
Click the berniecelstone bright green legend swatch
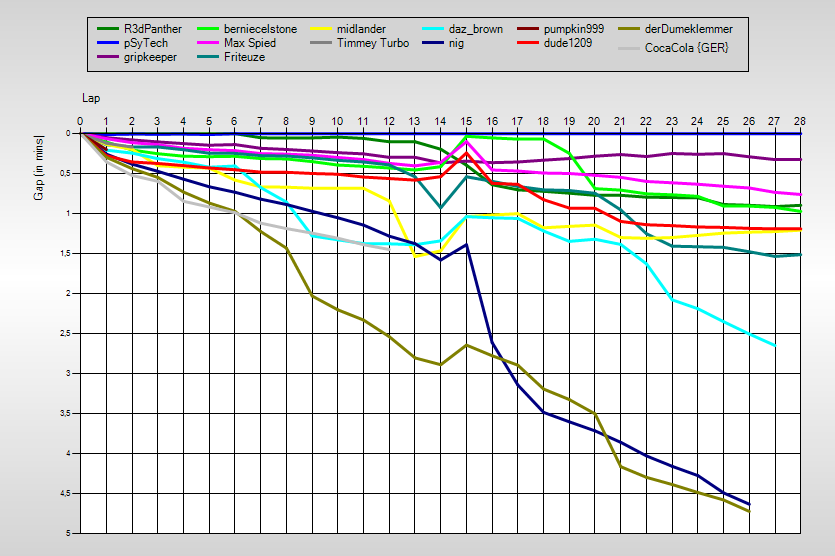click(x=208, y=29)
